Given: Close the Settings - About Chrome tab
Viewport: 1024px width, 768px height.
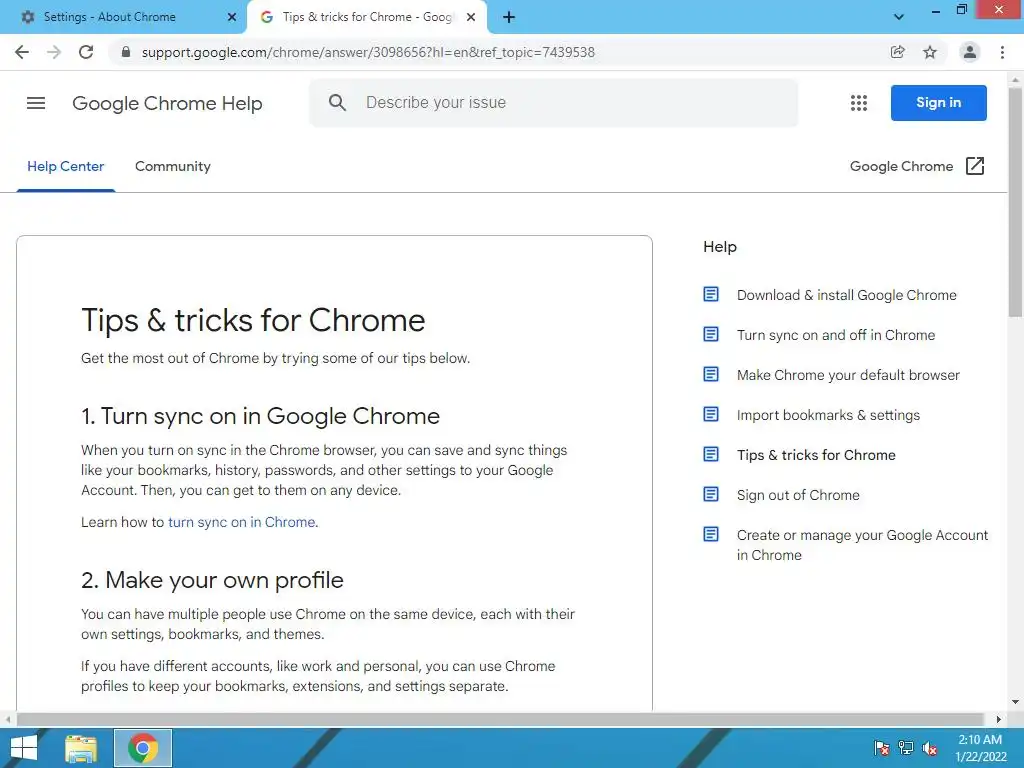Looking at the screenshot, I should pyautogui.click(x=232, y=18).
